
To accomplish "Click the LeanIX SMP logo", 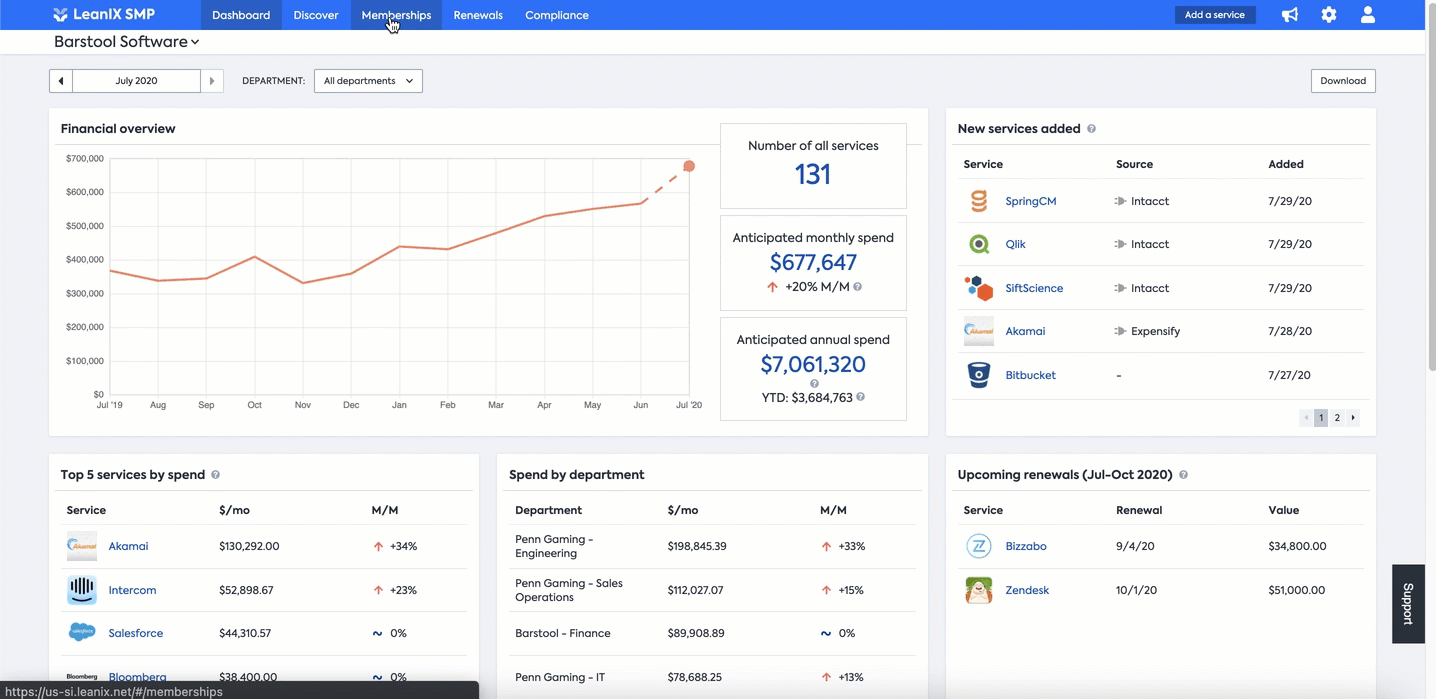I will [104, 15].
